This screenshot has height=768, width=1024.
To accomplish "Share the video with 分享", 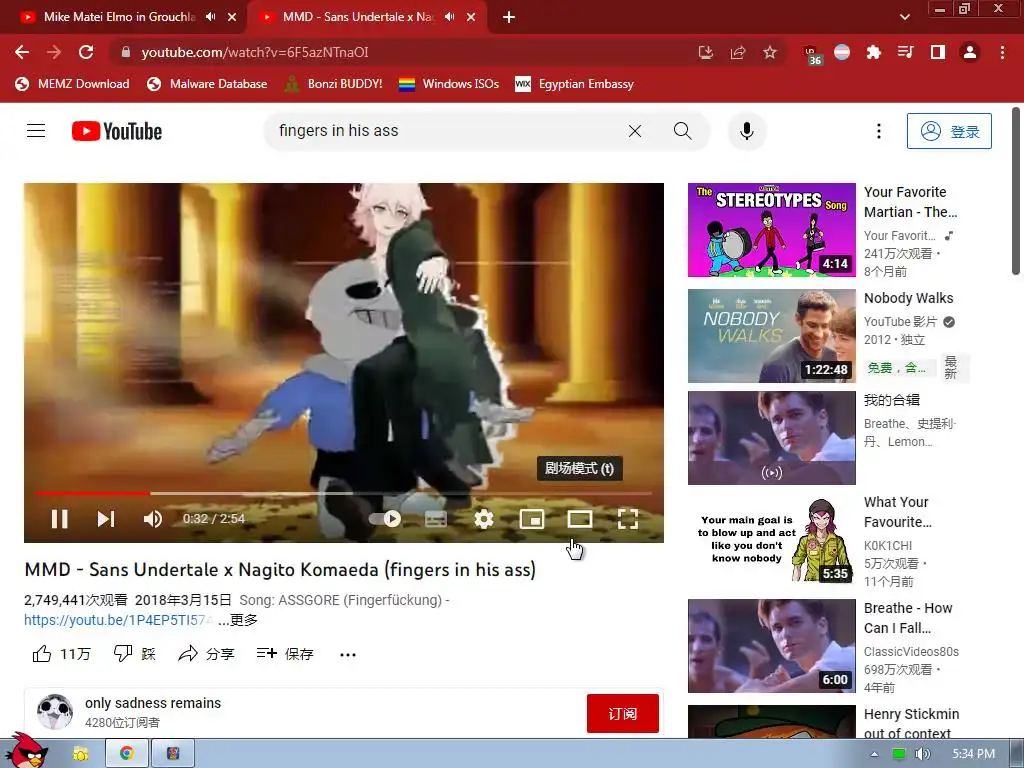I will pos(206,654).
